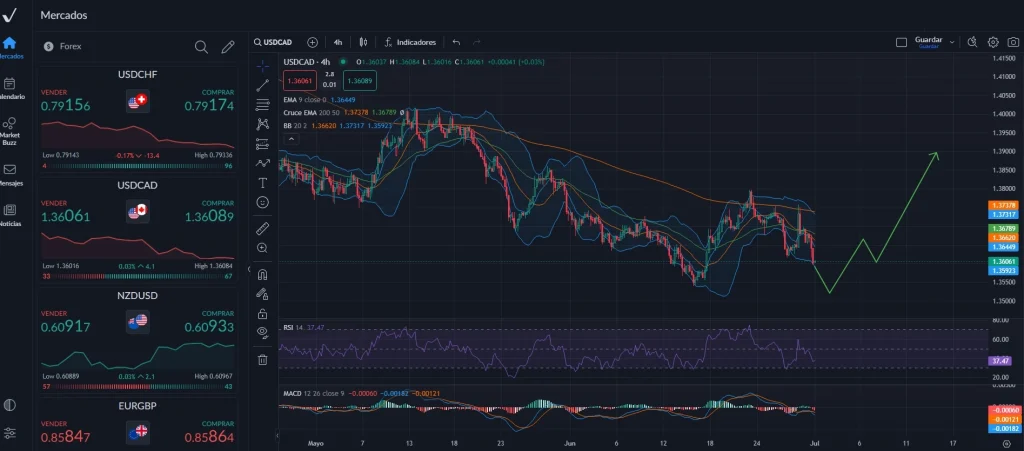Change the candlestick chart type

pos(363,42)
